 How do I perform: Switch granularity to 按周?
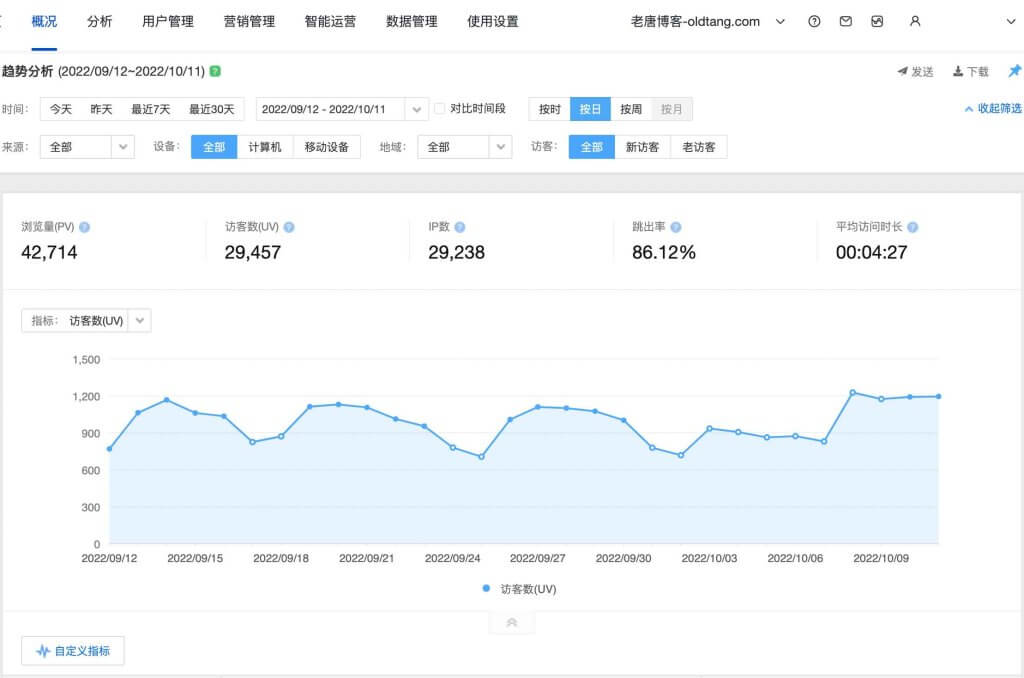click(630, 109)
